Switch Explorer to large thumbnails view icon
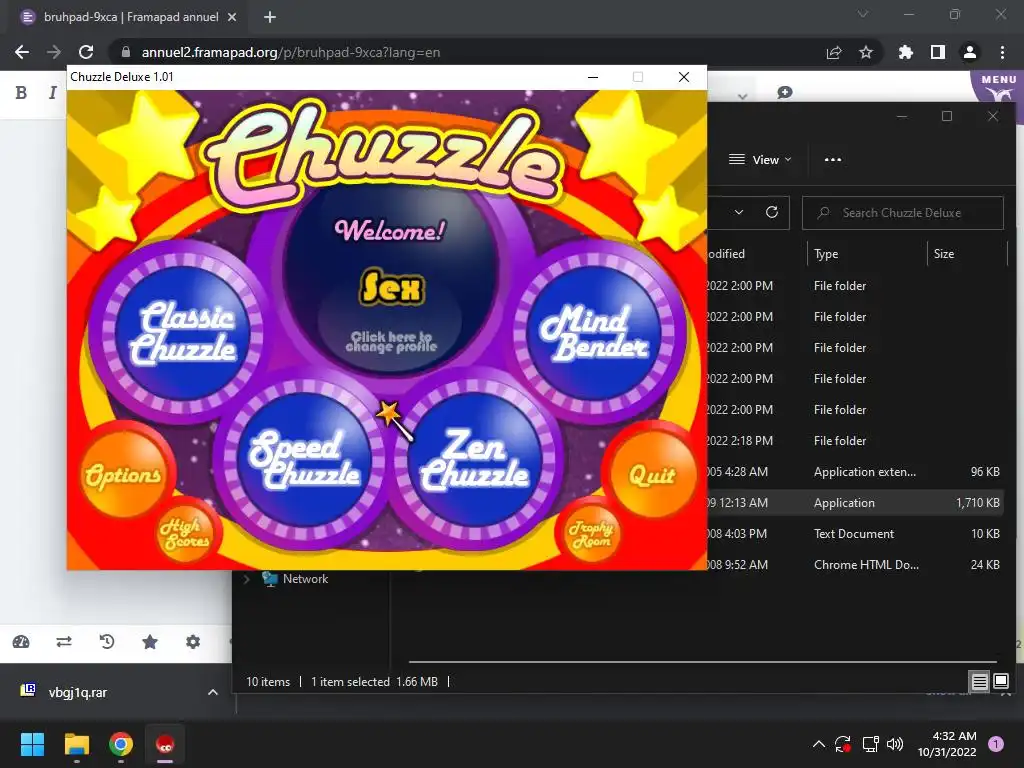The width and height of the screenshot is (1024, 768). click(x=1000, y=682)
